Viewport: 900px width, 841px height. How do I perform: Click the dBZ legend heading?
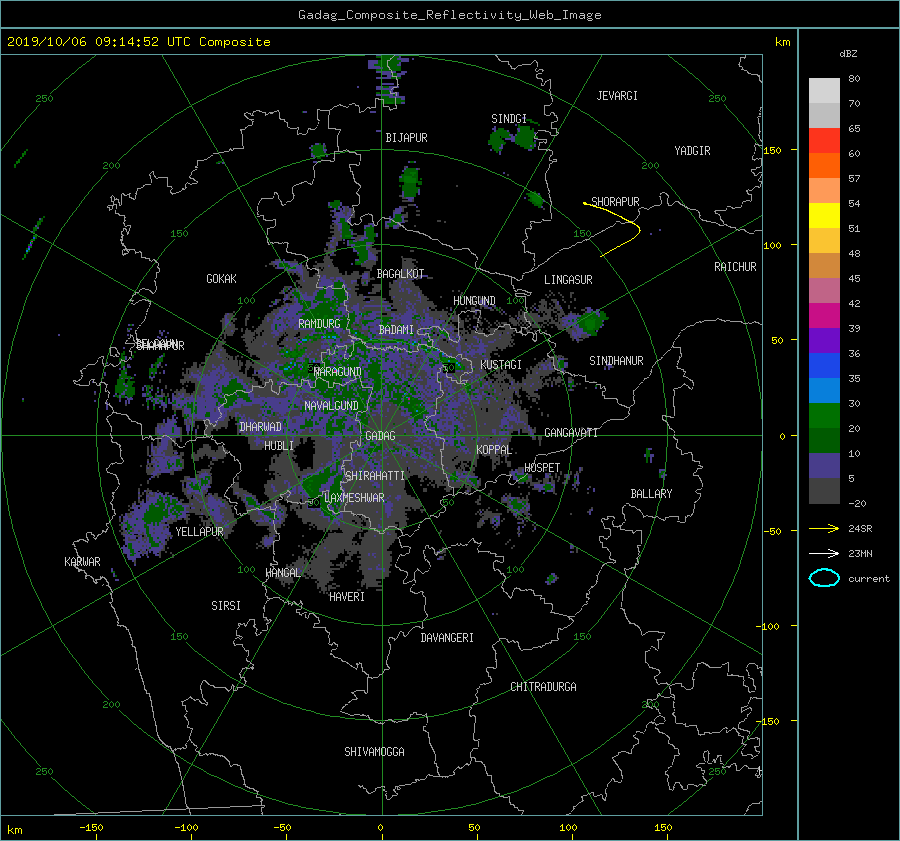[848, 54]
